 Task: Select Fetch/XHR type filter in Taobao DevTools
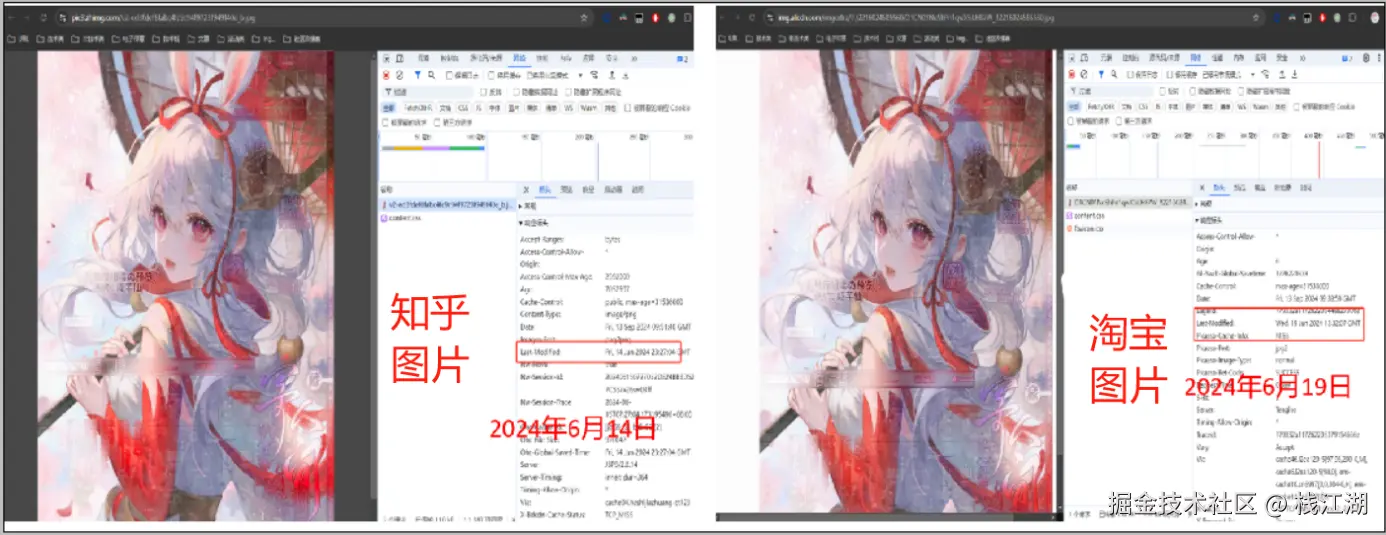pos(1101,107)
